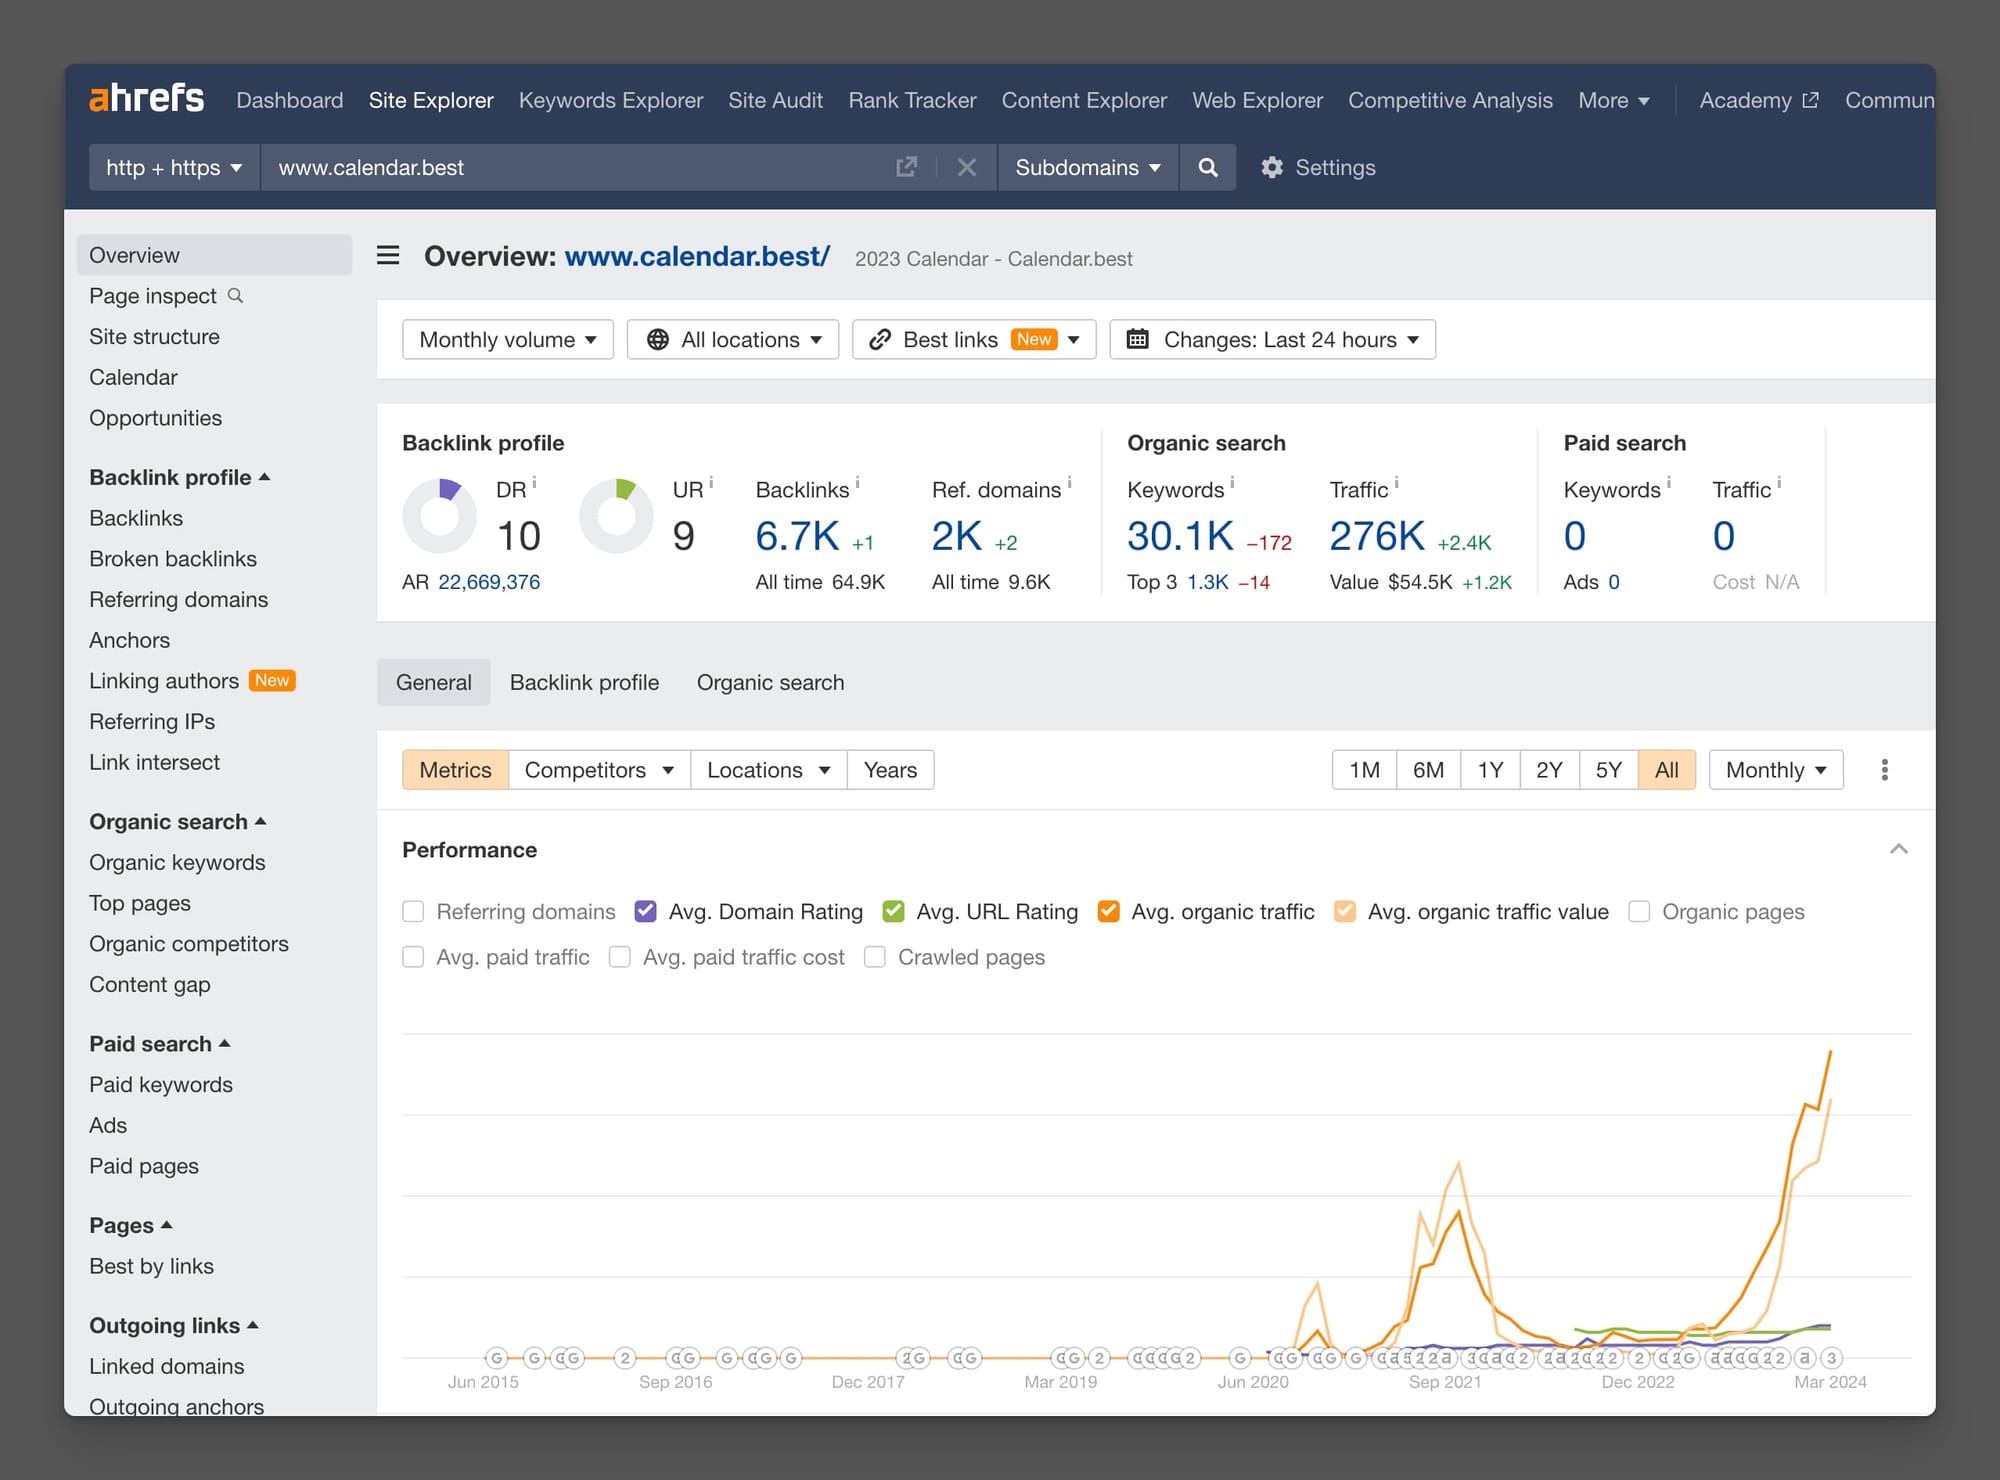
Task: Select the 1Y time range button
Action: click(1489, 769)
